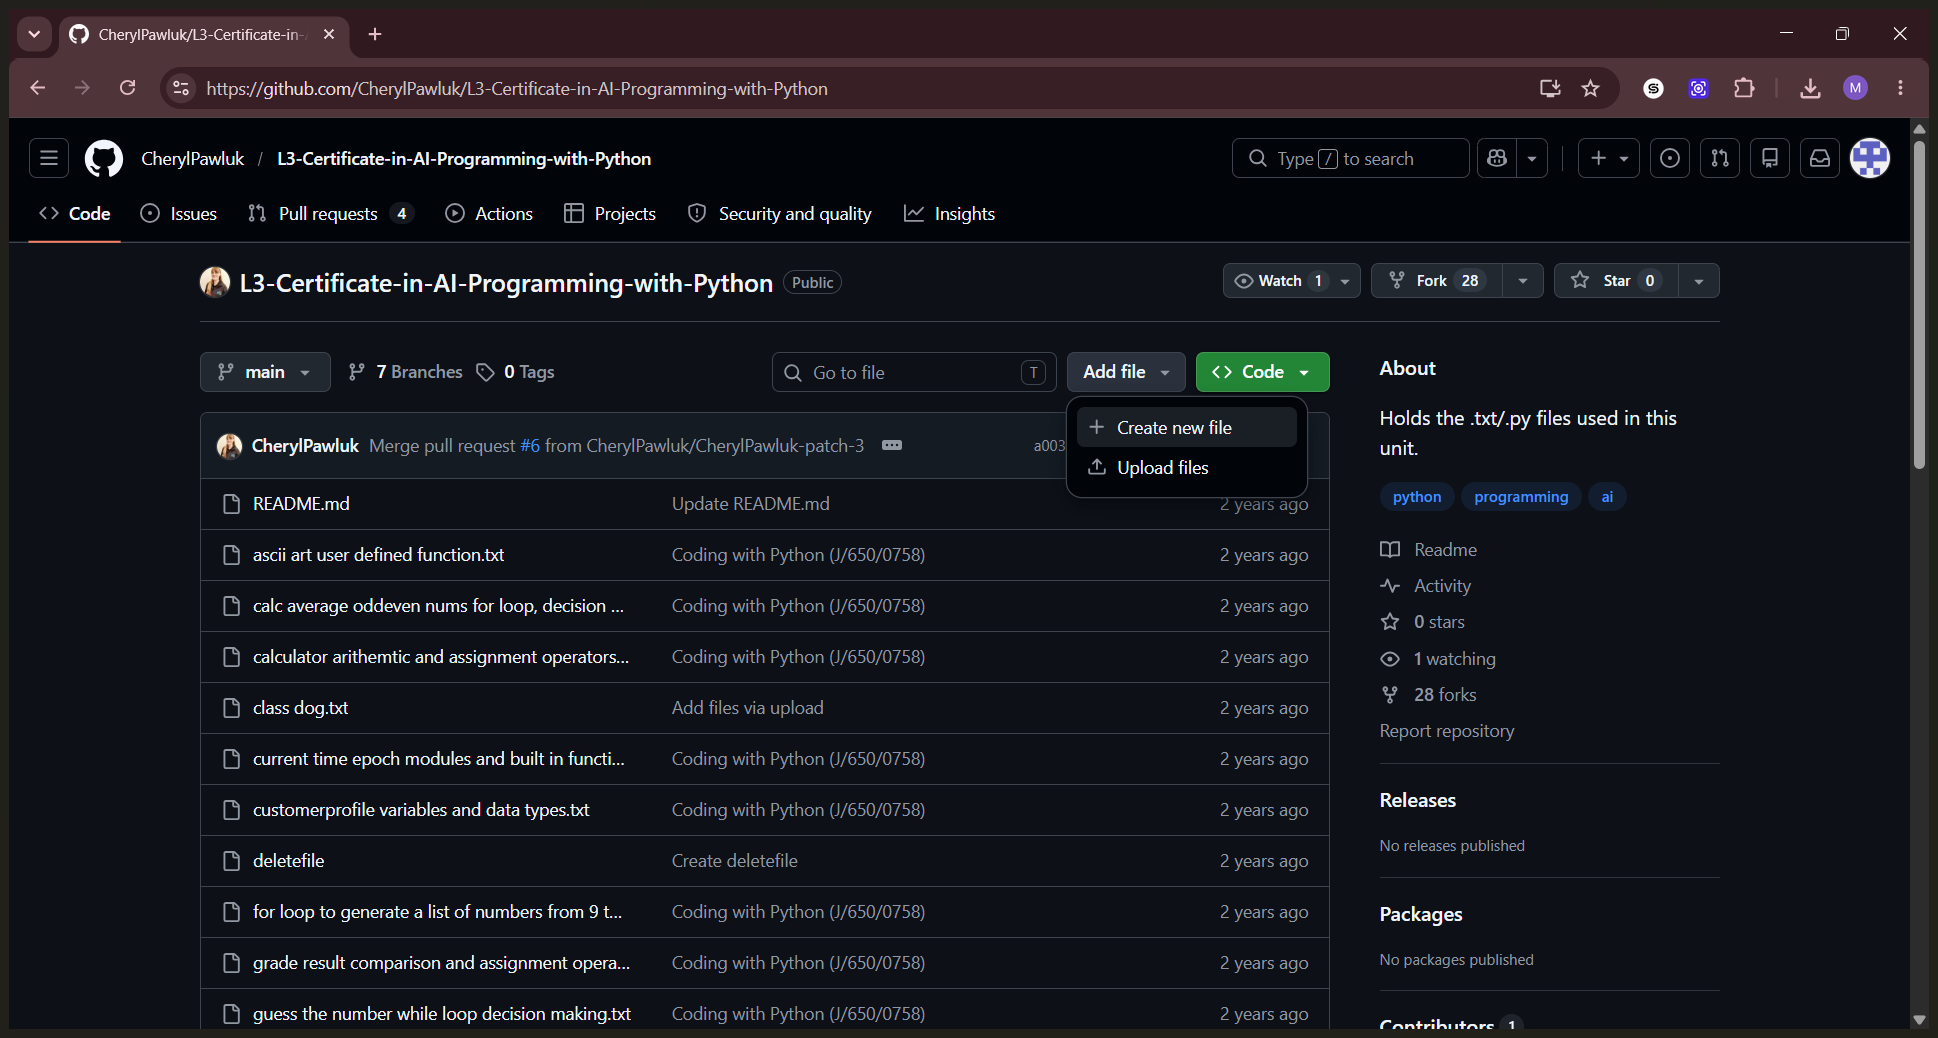Click the GitHub Octocat logo

[x=104, y=158]
